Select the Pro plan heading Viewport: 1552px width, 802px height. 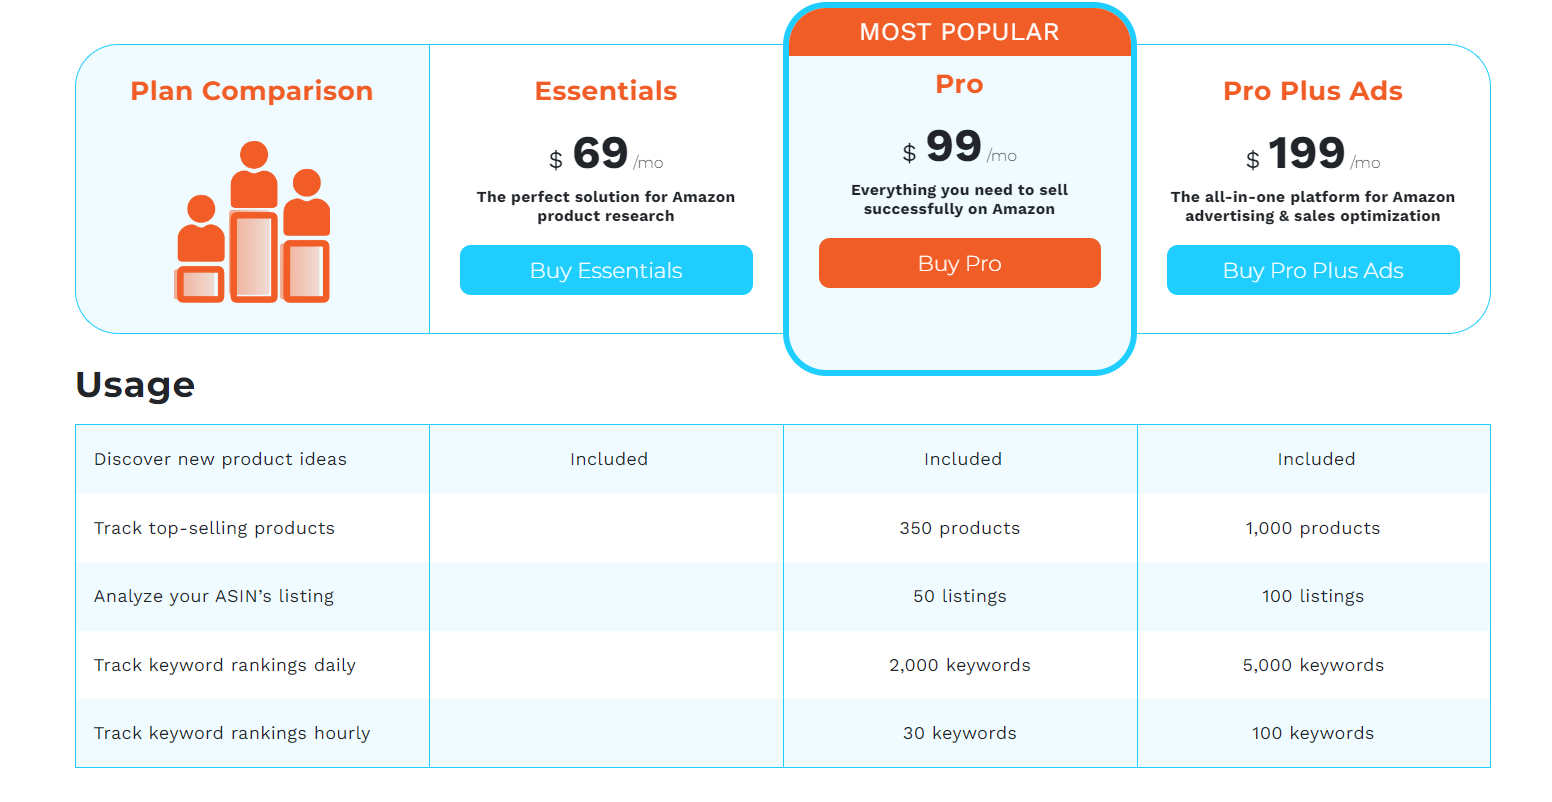959,84
